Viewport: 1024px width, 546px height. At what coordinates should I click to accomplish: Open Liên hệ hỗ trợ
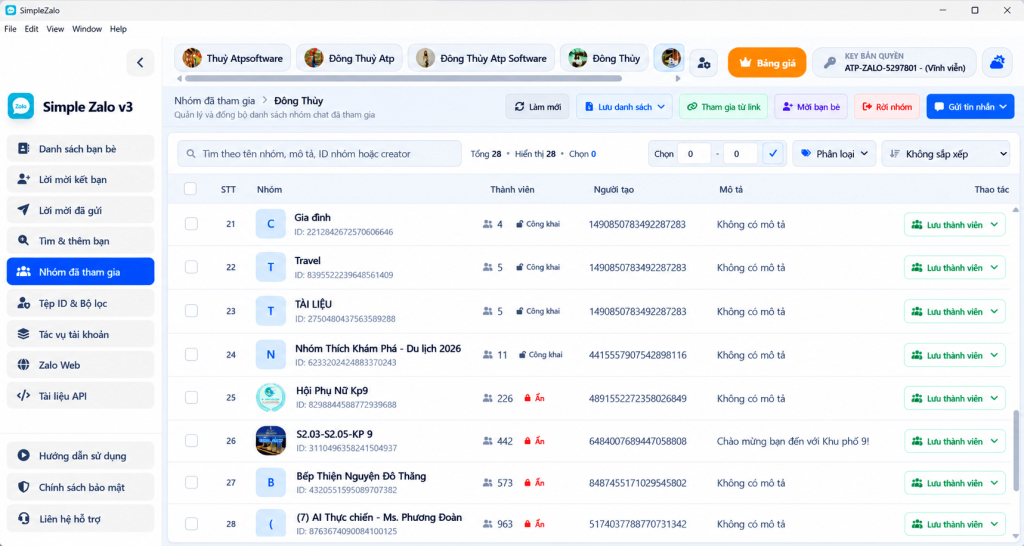80,519
